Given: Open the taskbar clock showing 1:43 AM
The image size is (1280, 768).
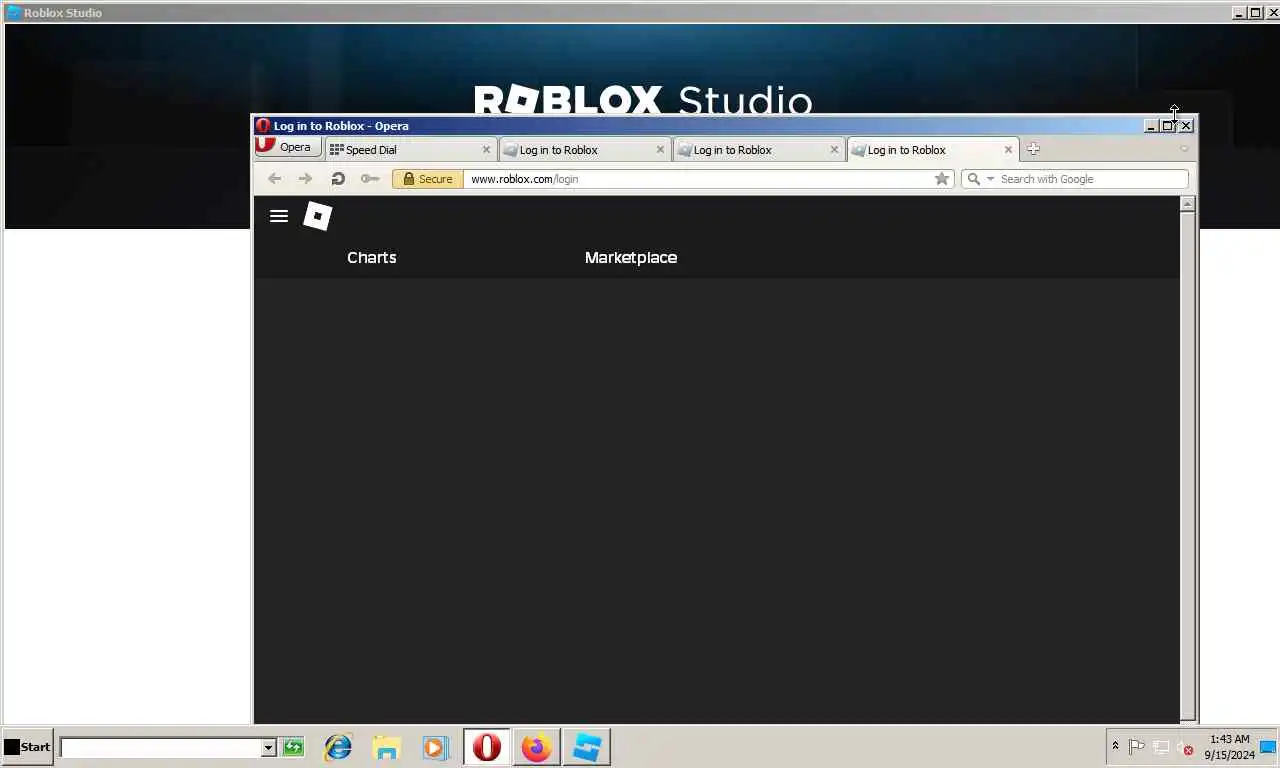Looking at the screenshot, I should tap(1229, 747).
